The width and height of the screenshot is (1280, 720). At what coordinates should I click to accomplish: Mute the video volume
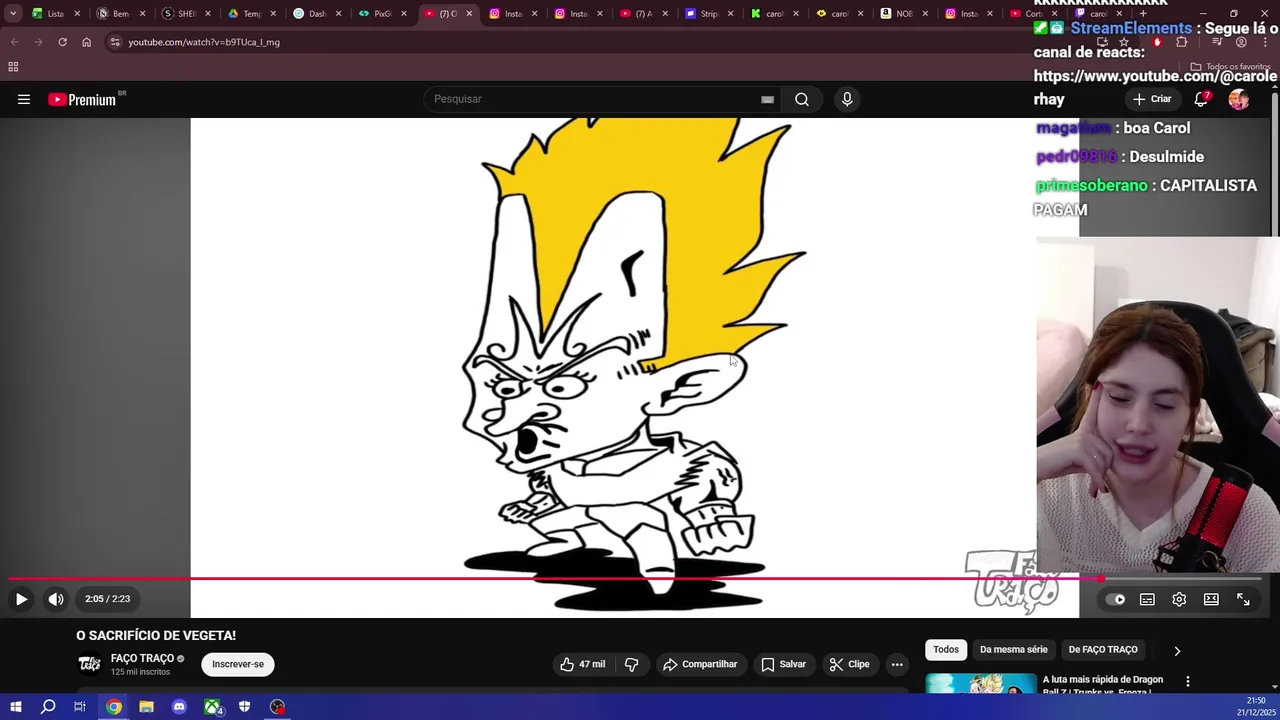(x=56, y=599)
